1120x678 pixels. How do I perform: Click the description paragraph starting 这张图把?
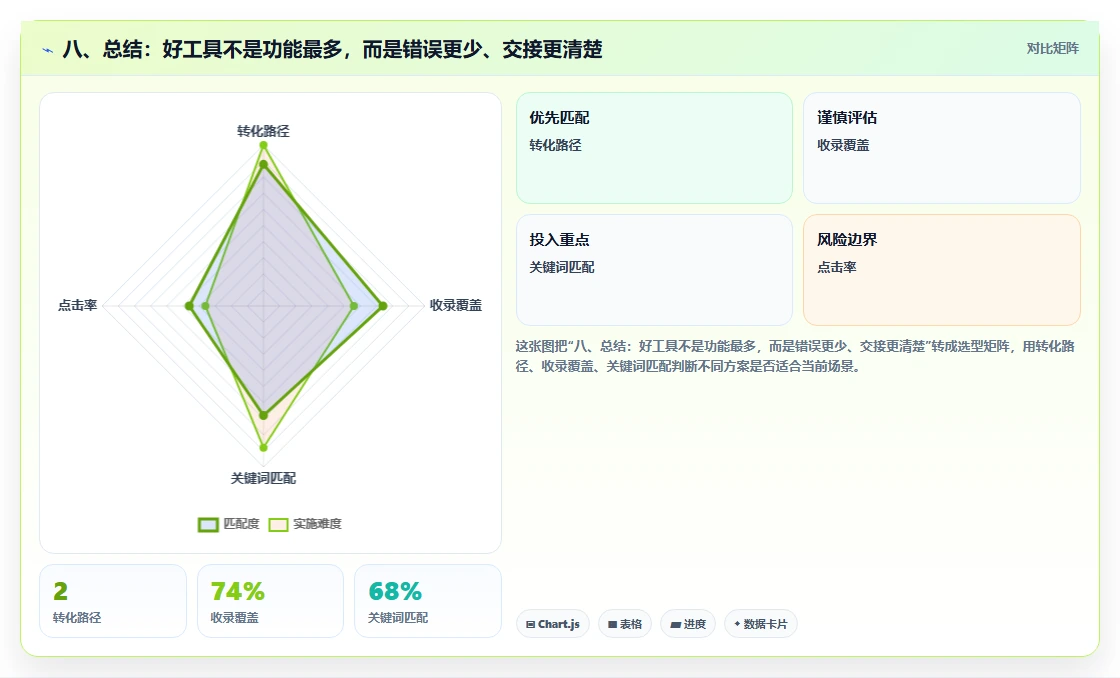click(795, 357)
